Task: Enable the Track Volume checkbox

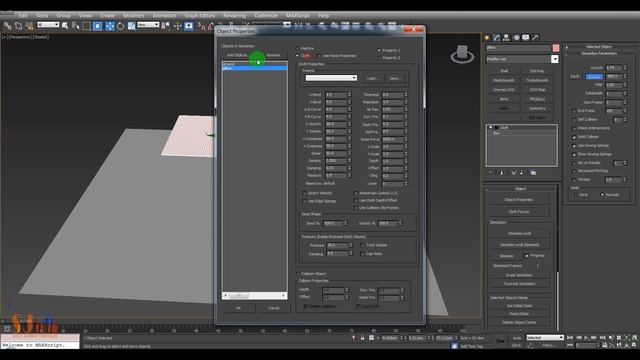Action: point(362,245)
